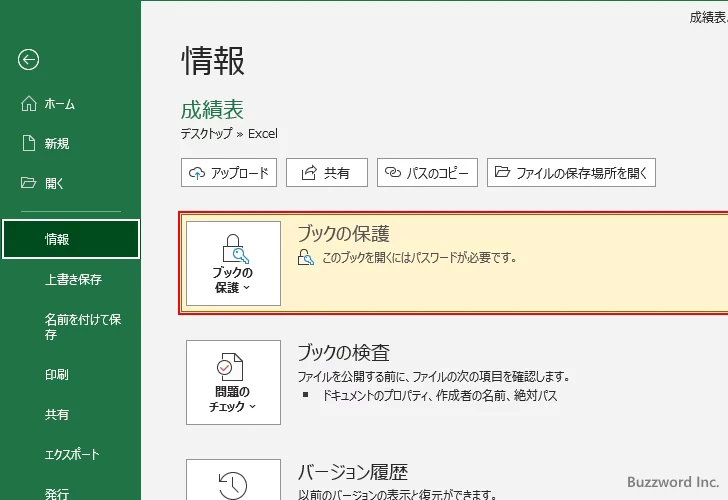Click the アップロード button
This screenshot has width=728, height=500.
pos(229,173)
